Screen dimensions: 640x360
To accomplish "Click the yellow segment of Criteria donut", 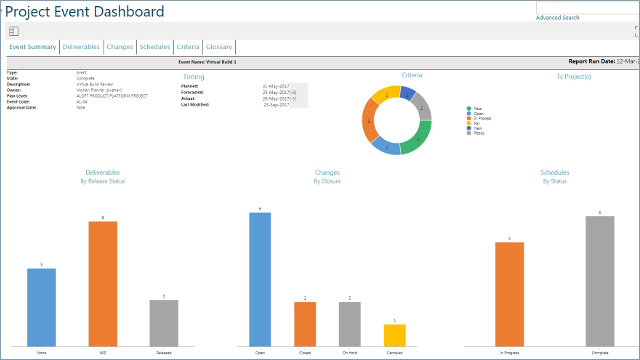I will click(385, 95).
